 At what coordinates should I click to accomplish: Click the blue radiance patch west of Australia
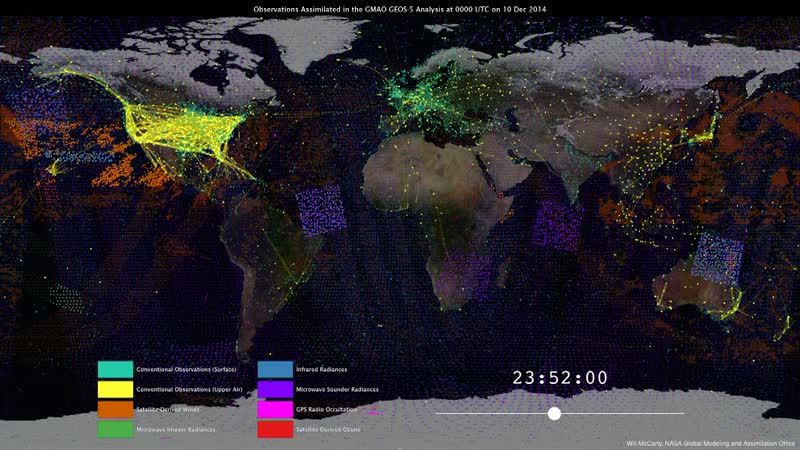(x=718, y=257)
